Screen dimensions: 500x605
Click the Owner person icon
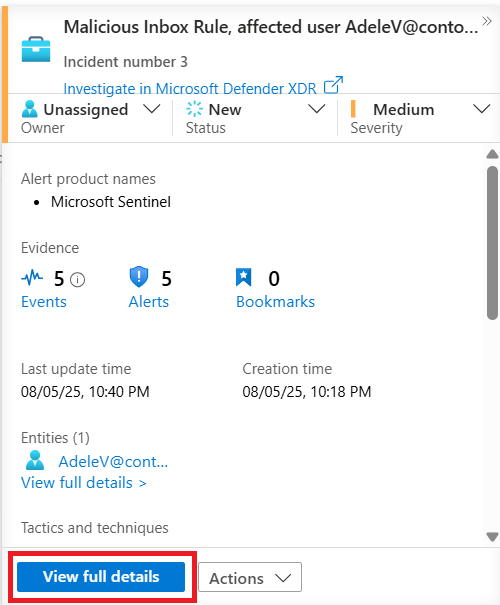point(30,109)
